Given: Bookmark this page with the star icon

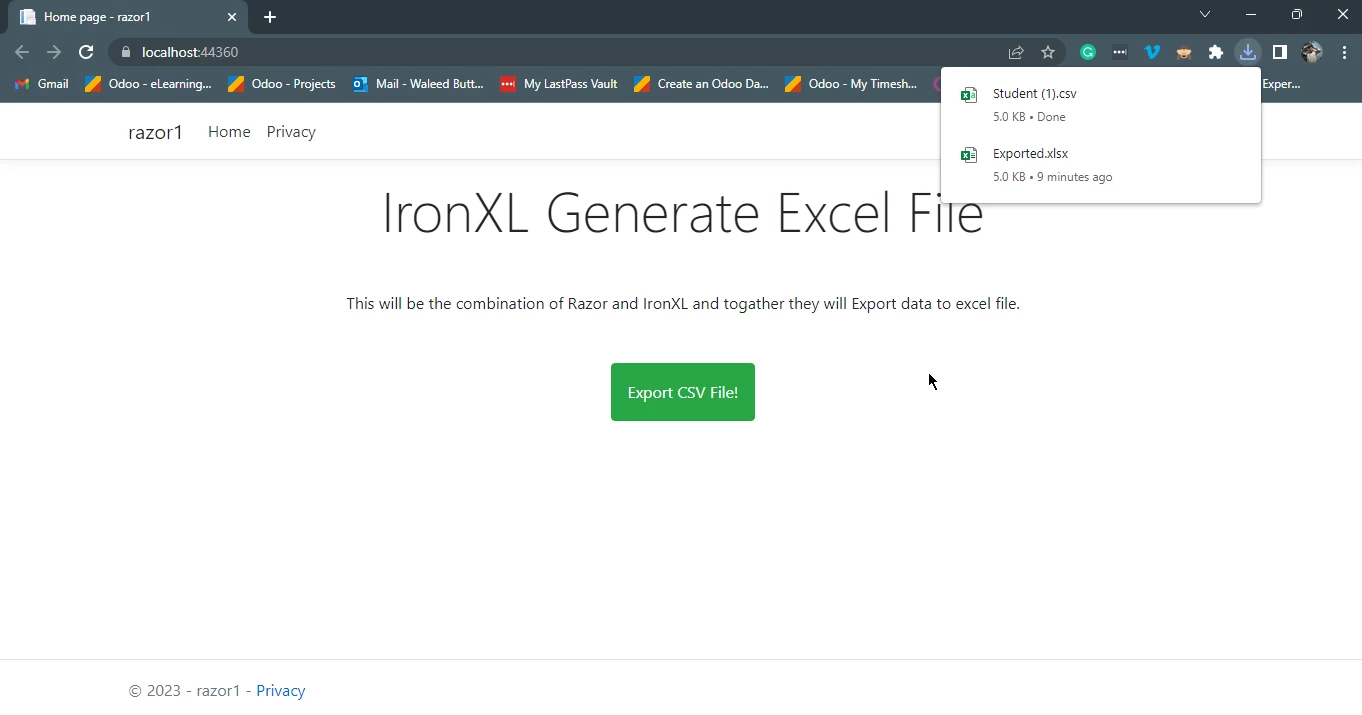Looking at the screenshot, I should pyautogui.click(x=1048, y=52).
